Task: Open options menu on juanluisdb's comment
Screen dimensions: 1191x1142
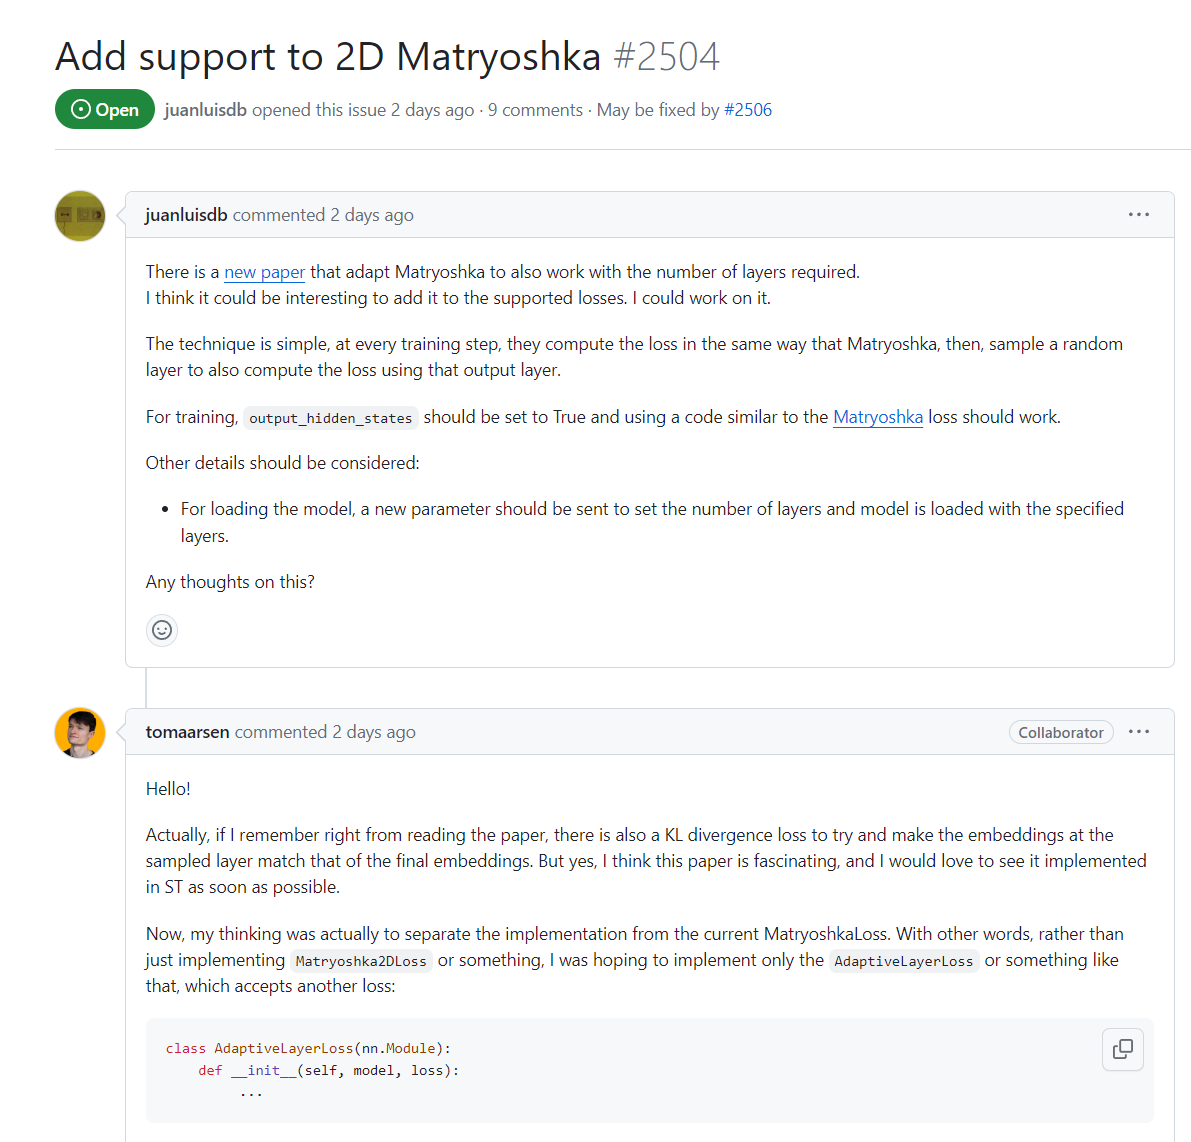Action: pyautogui.click(x=1138, y=215)
